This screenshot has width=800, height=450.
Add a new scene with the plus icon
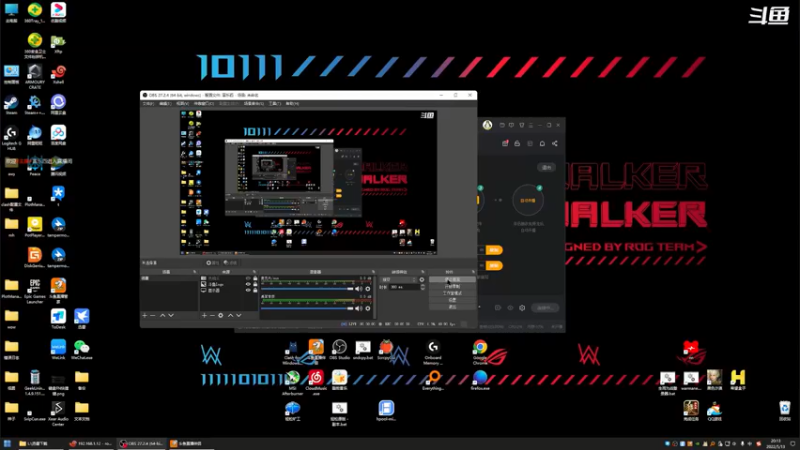pos(144,316)
